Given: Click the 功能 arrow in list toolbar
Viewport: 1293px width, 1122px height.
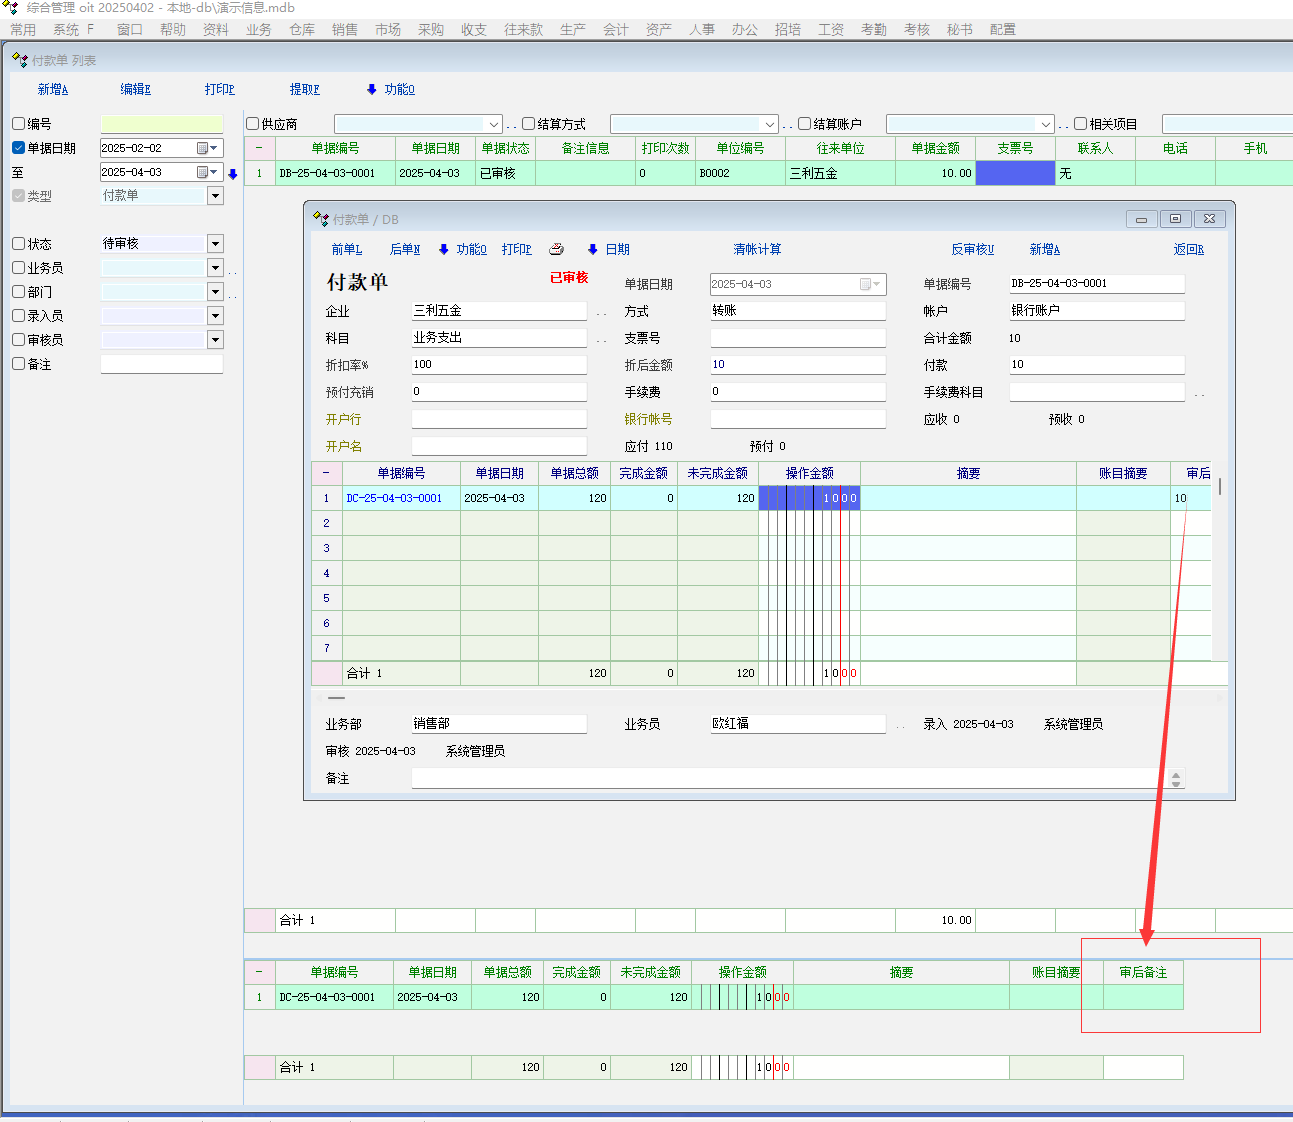Looking at the screenshot, I should pyautogui.click(x=372, y=89).
